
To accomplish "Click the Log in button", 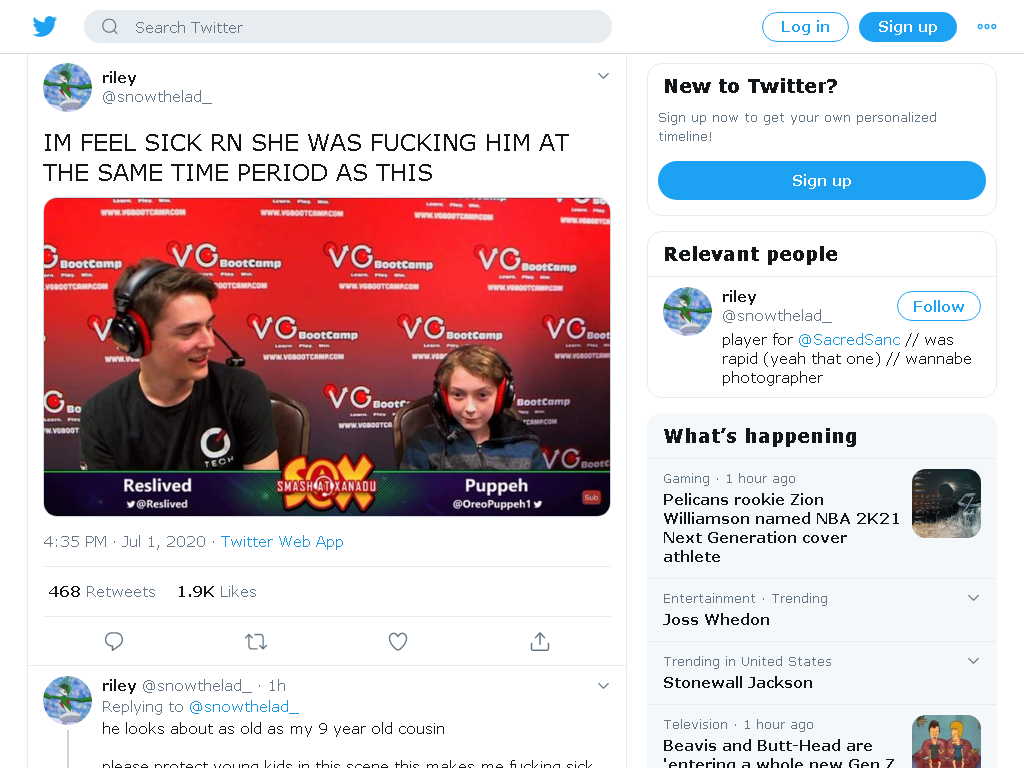I will click(x=805, y=27).
